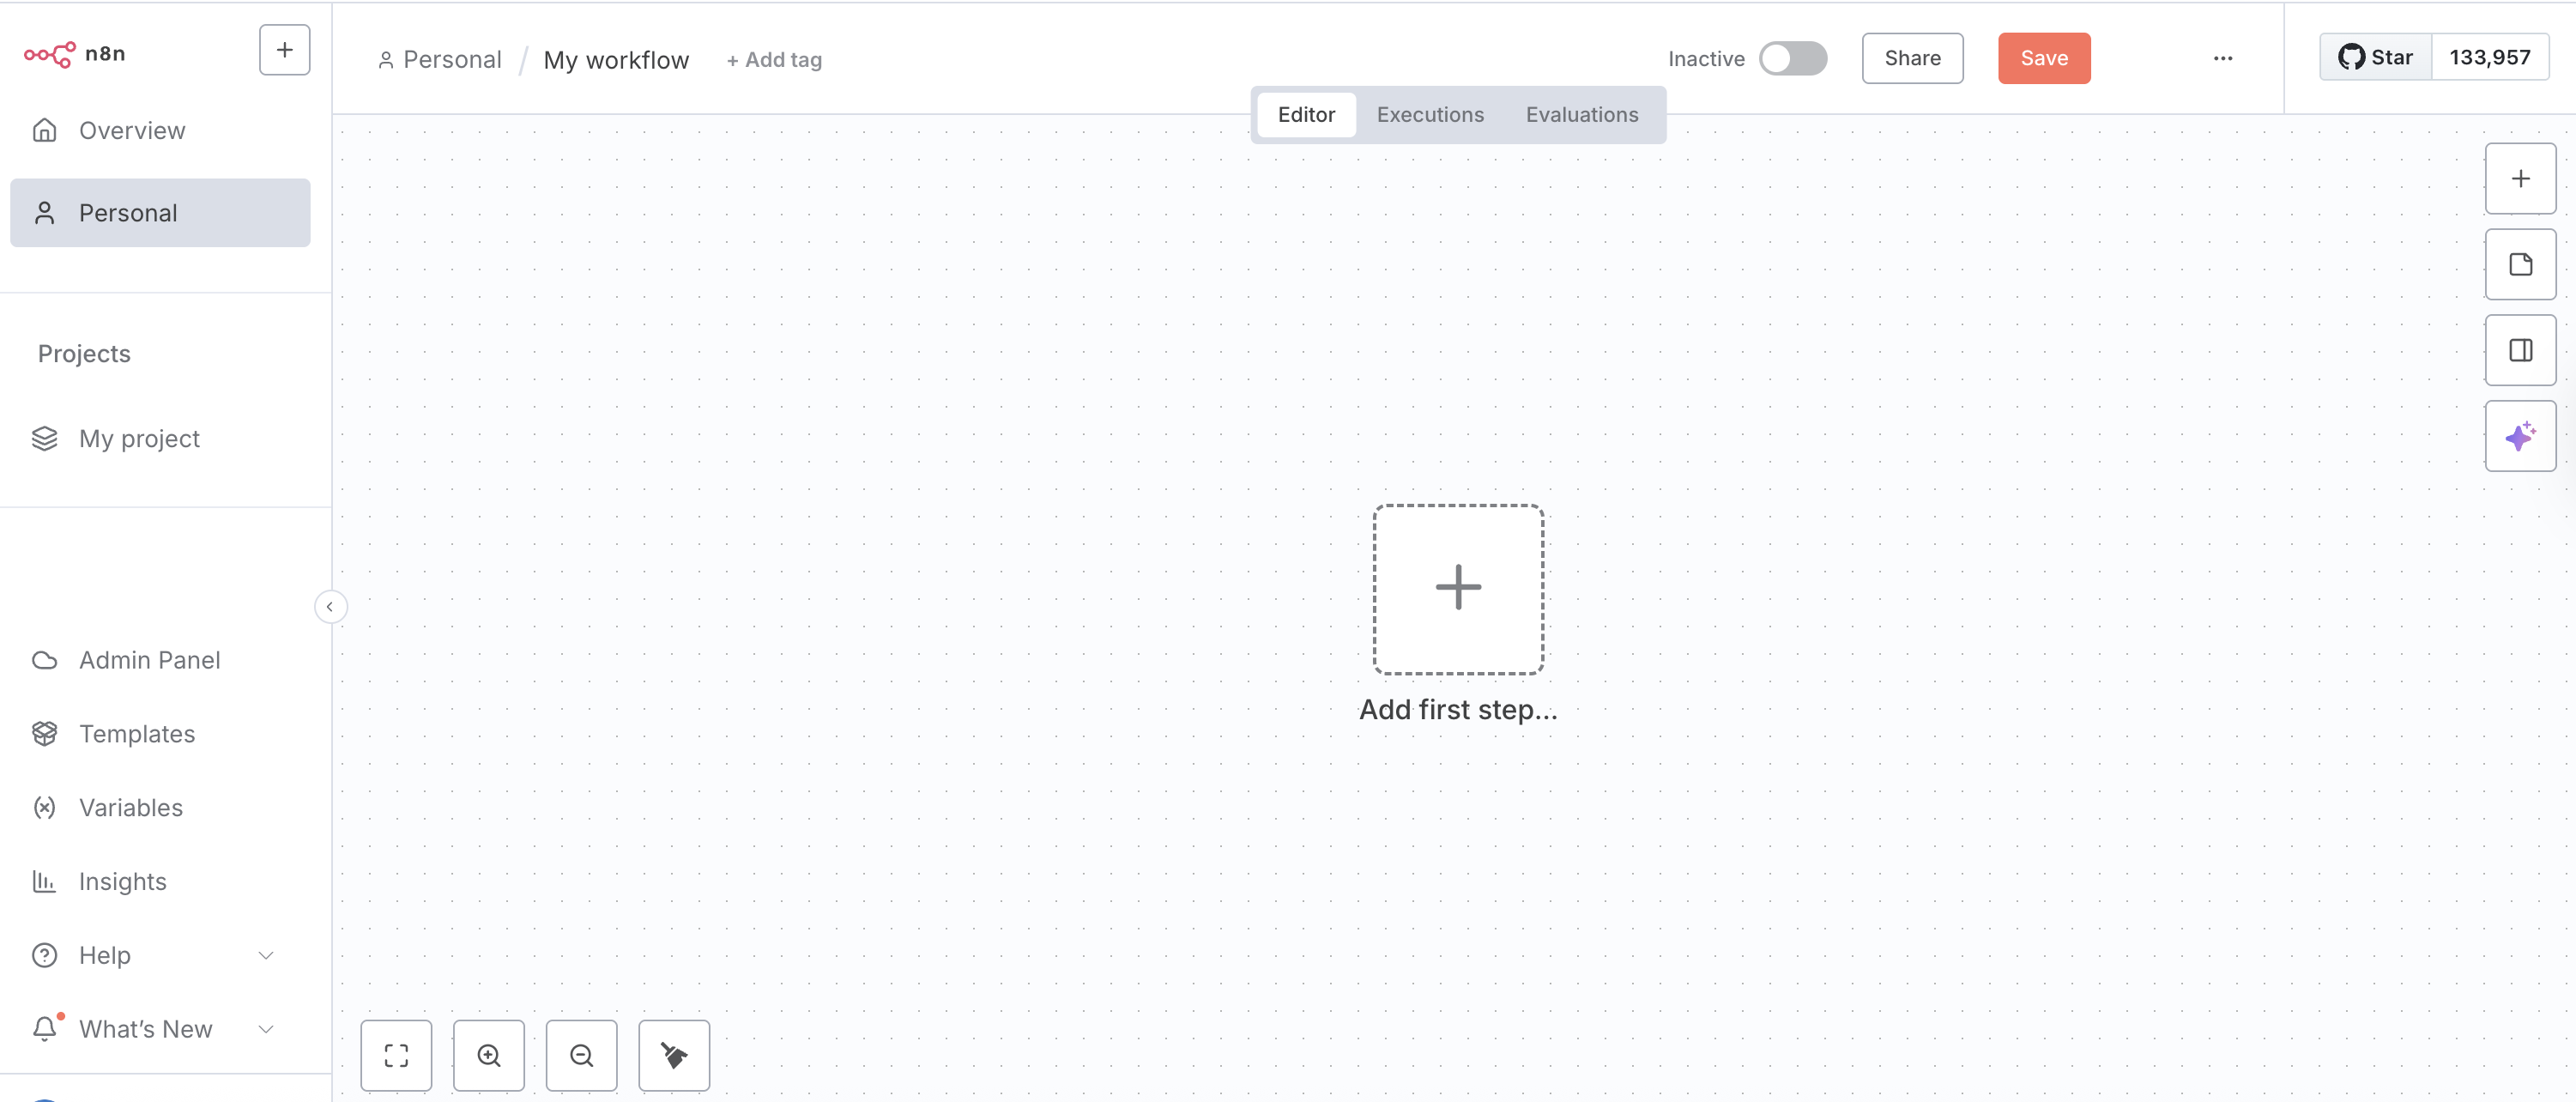The width and height of the screenshot is (2576, 1102).
Task: Expand the What's New chevron
Action: click(266, 1029)
